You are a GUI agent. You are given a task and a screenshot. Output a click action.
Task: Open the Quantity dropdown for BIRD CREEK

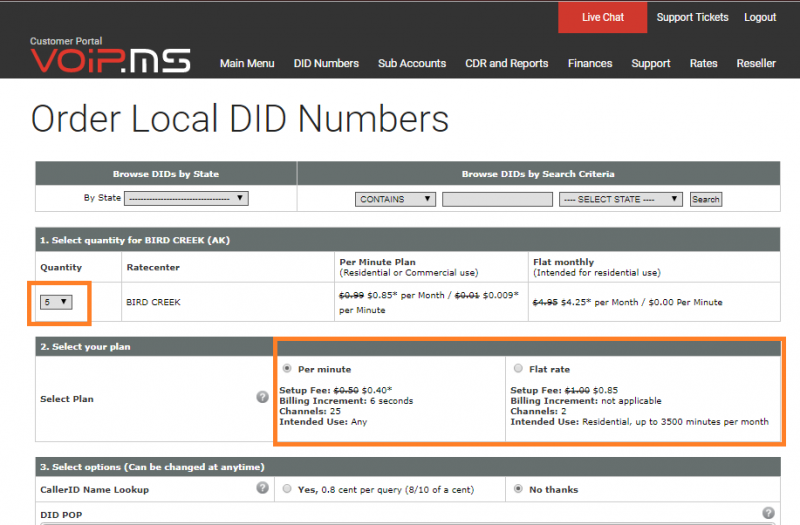[x=56, y=302]
